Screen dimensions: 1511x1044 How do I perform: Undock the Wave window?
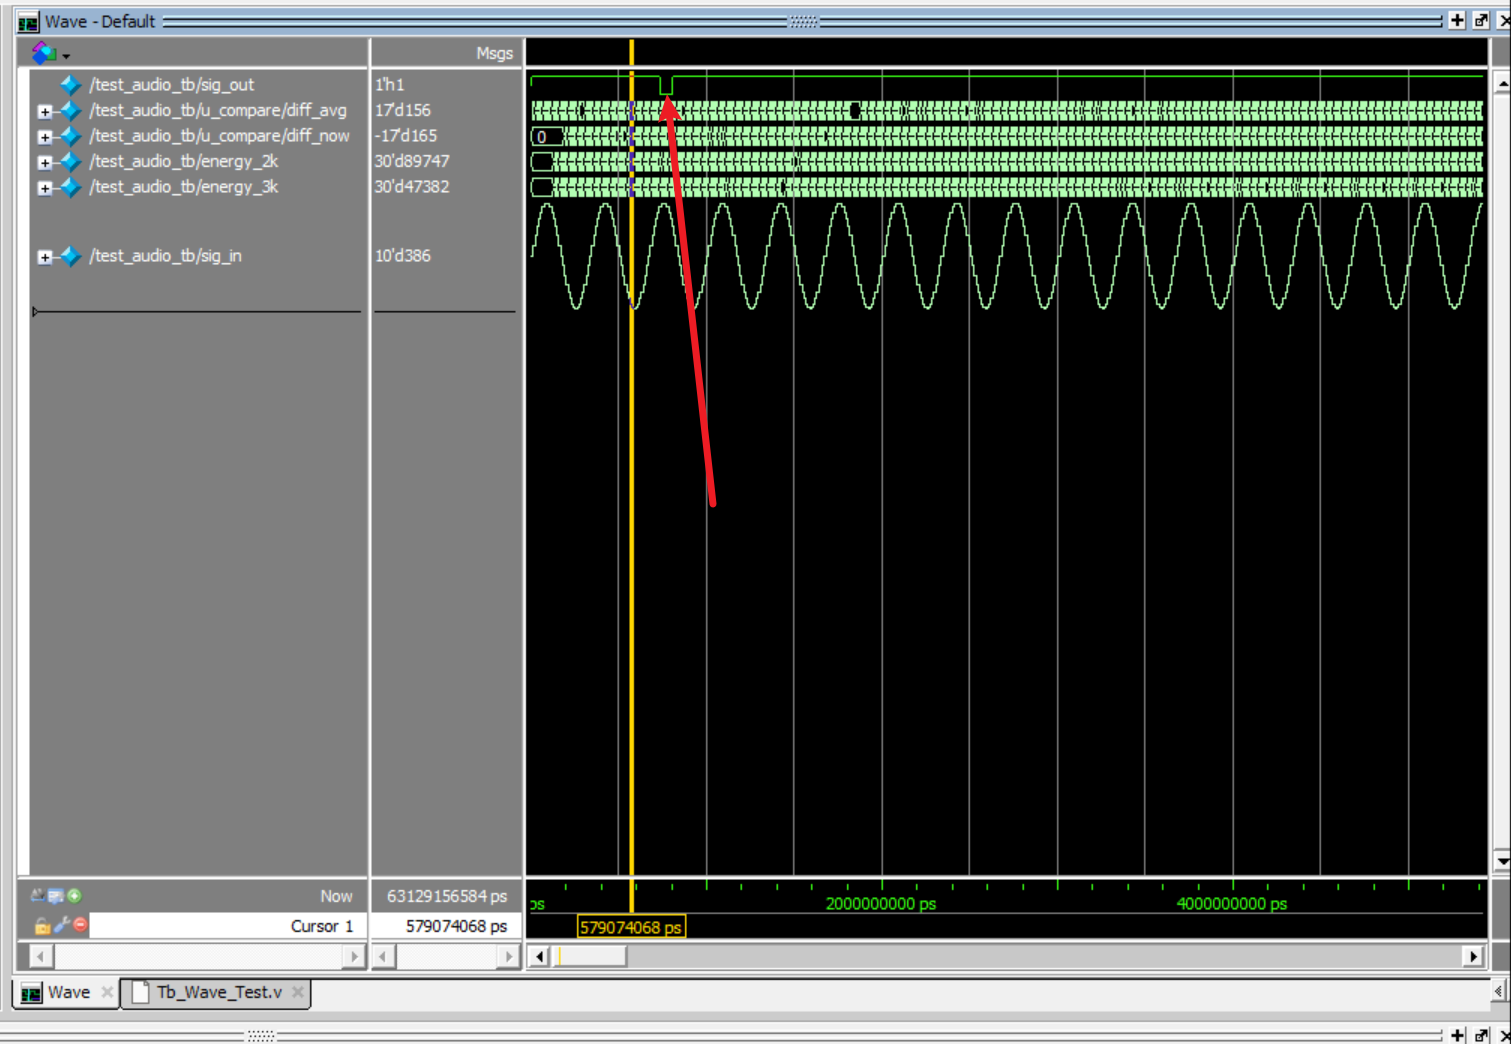tap(1481, 21)
